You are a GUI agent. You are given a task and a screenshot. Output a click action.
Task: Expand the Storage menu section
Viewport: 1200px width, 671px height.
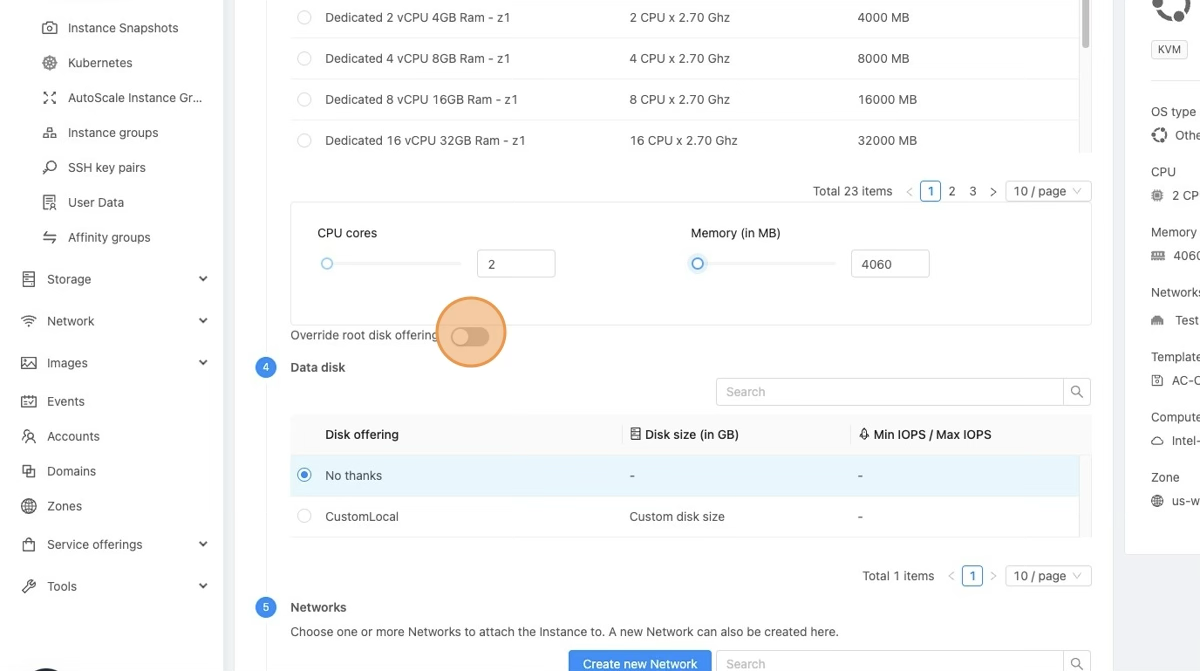coord(114,280)
